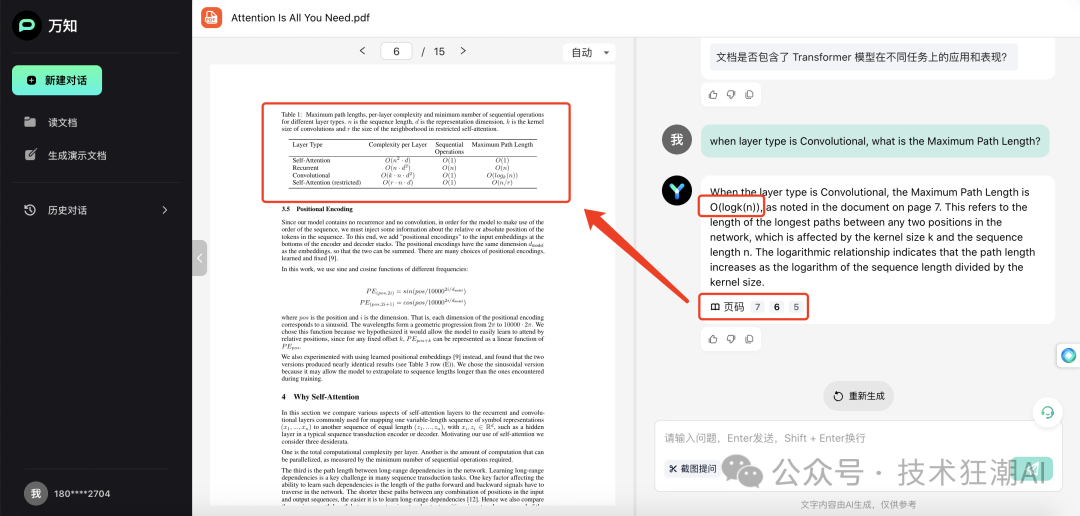
Task: Click the page number field showing 6
Action: (x=396, y=52)
